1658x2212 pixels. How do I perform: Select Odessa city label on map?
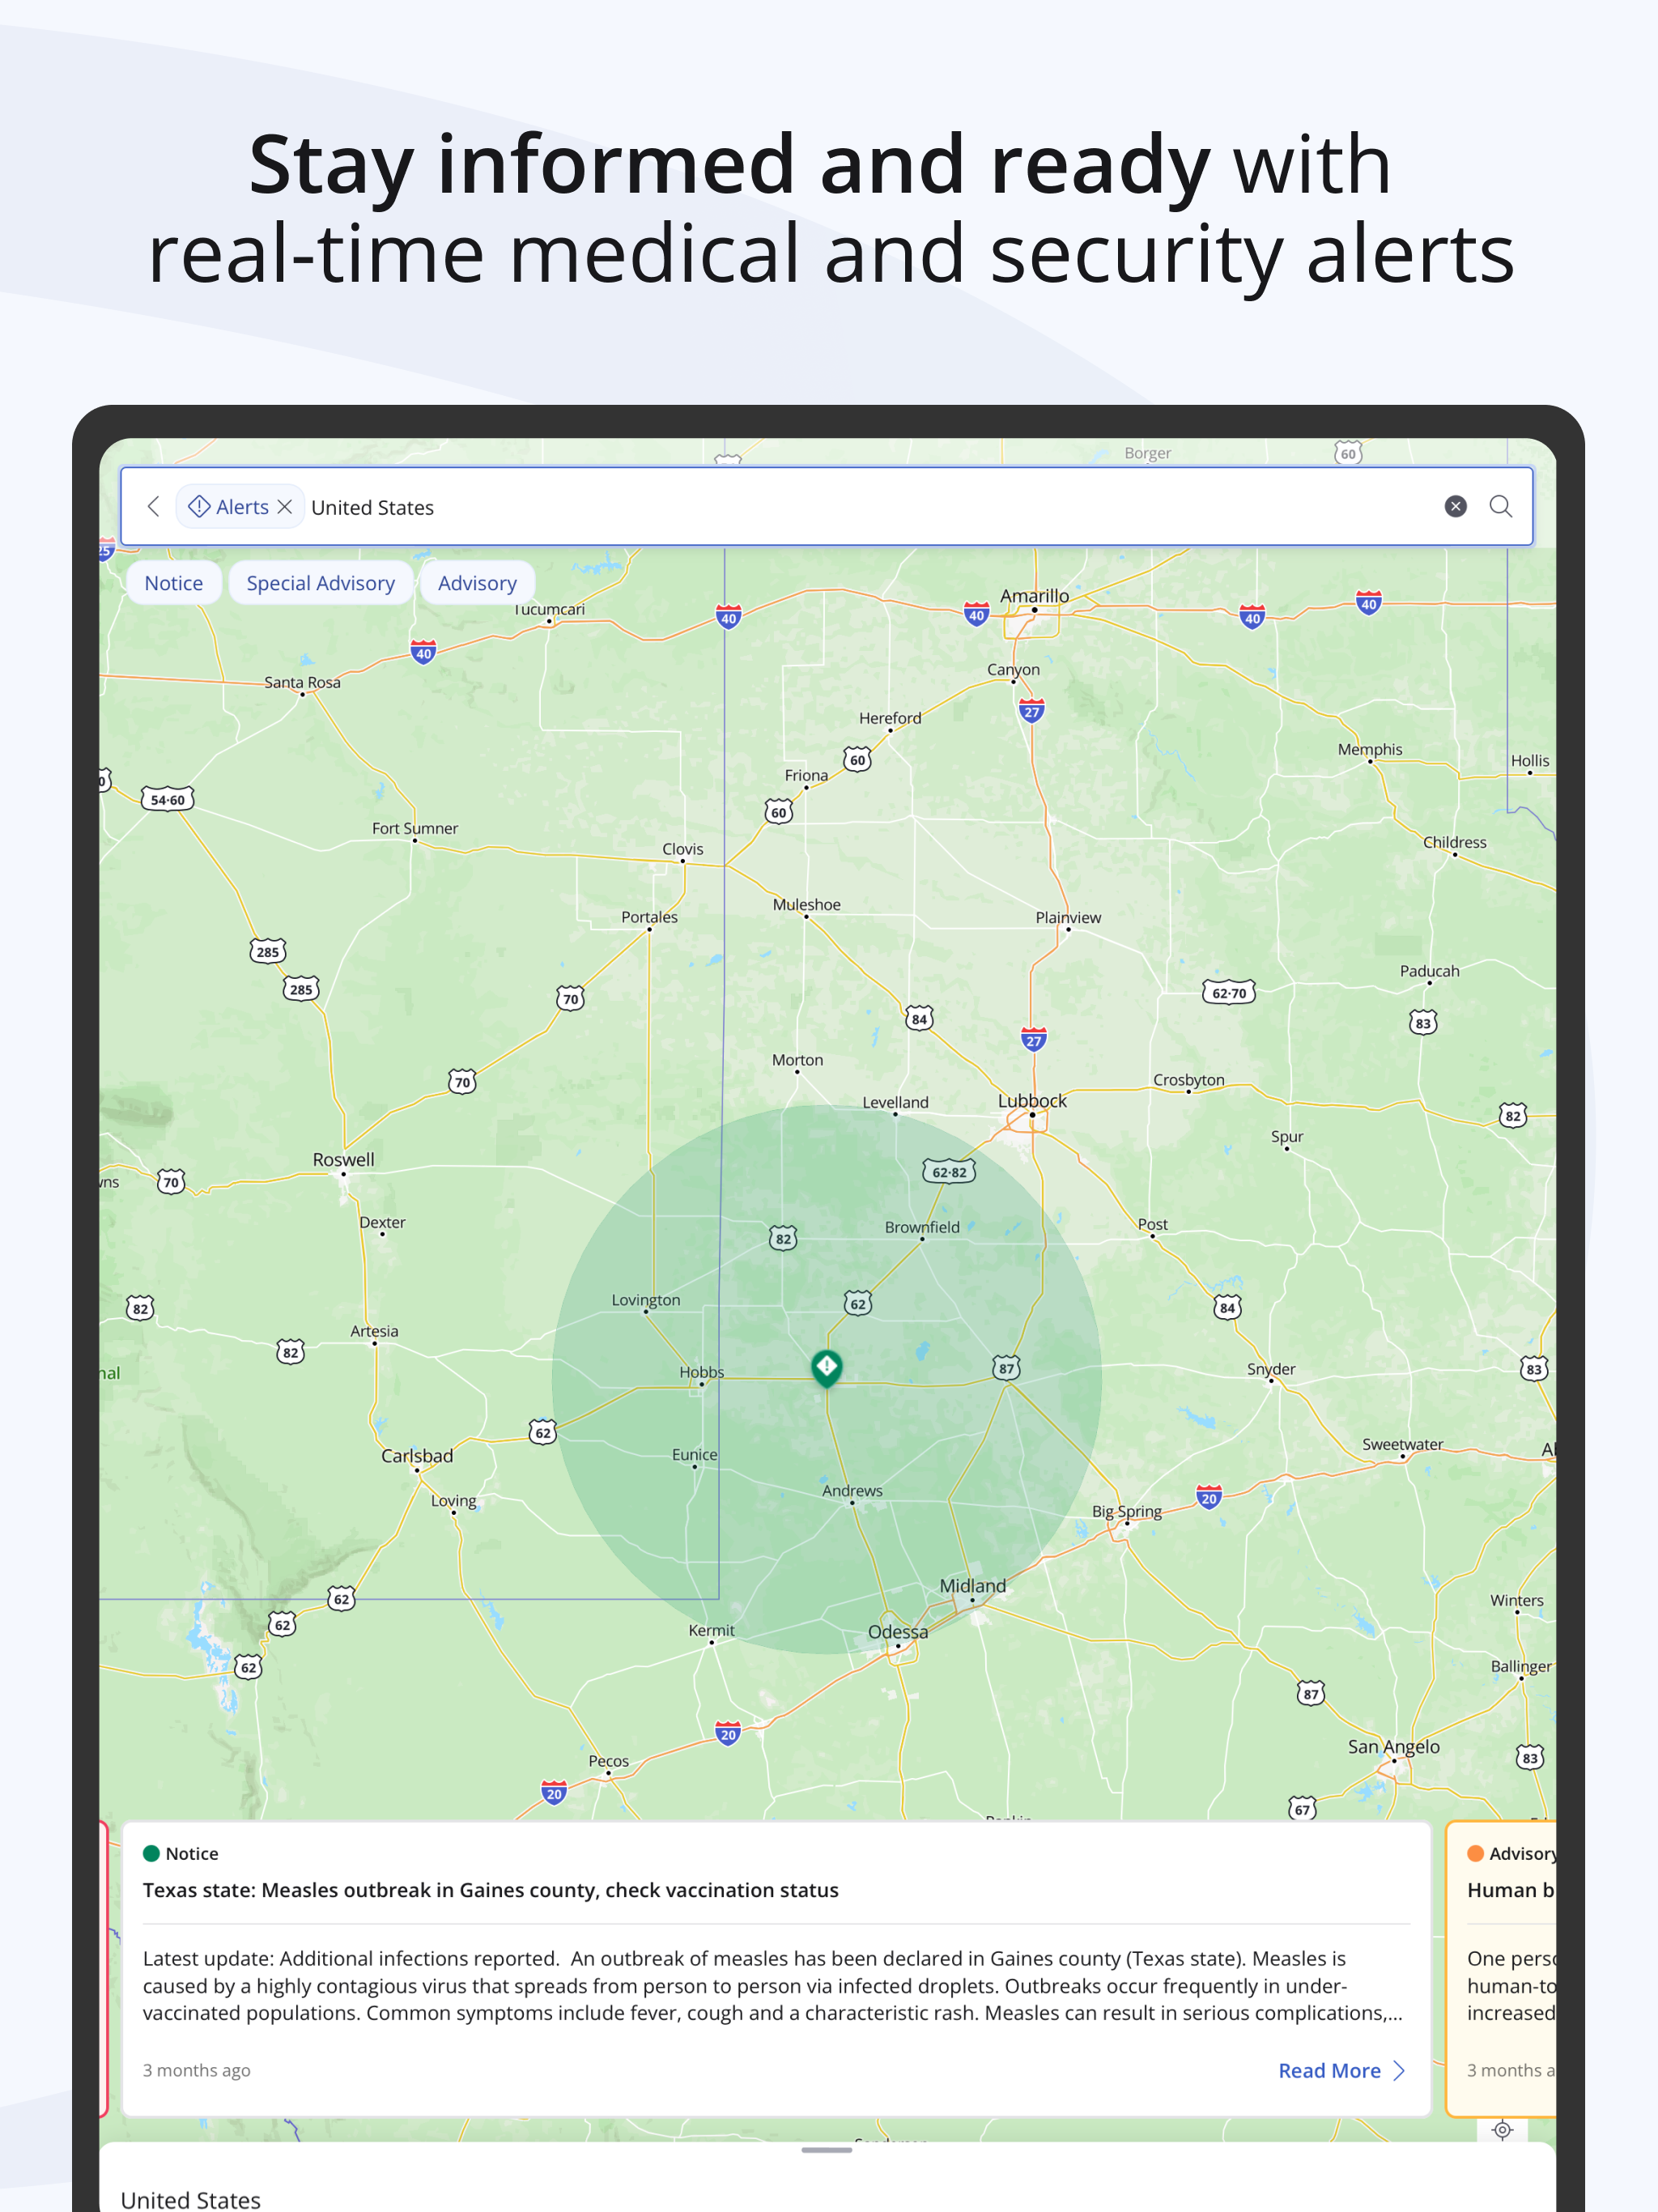pyautogui.click(x=898, y=1631)
